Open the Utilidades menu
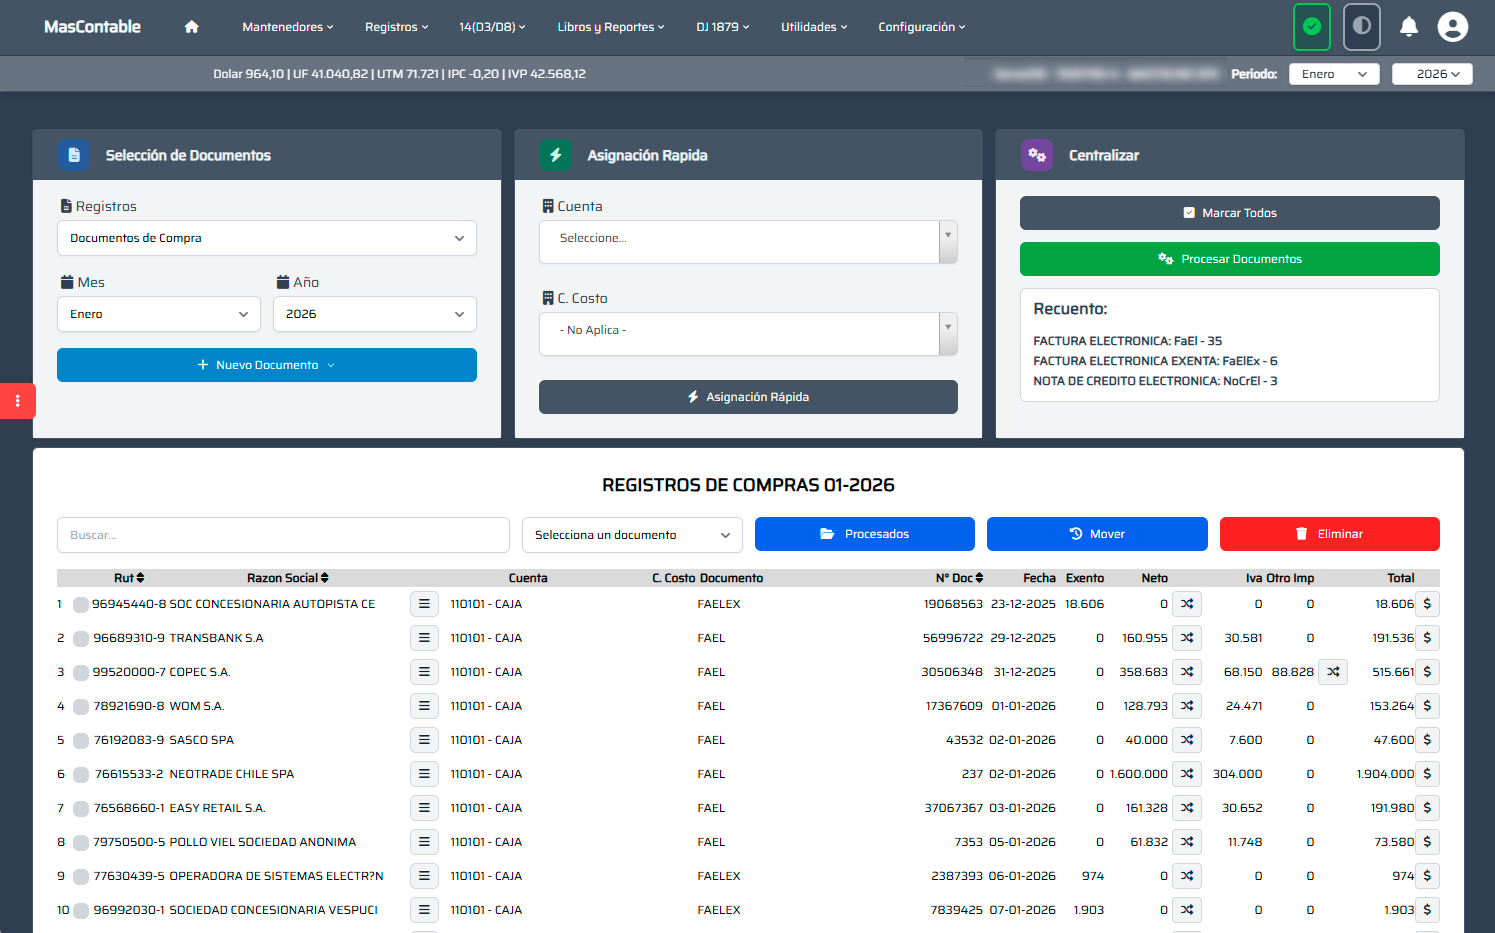The height and width of the screenshot is (933, 1495). (814, 27)
